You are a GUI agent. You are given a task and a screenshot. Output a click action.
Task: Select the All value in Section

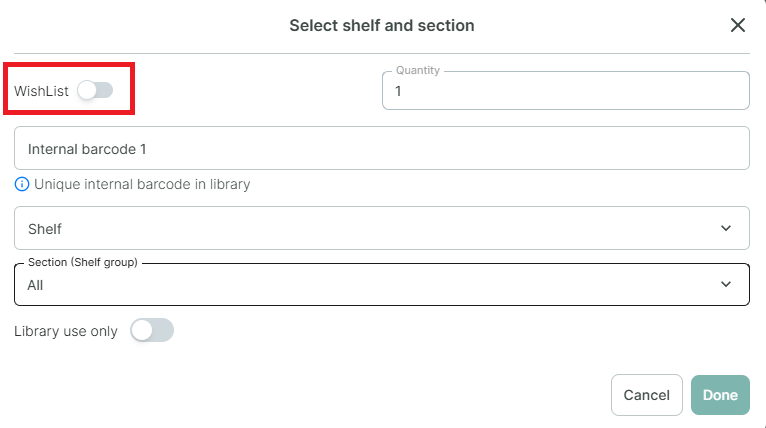point(35,285)
